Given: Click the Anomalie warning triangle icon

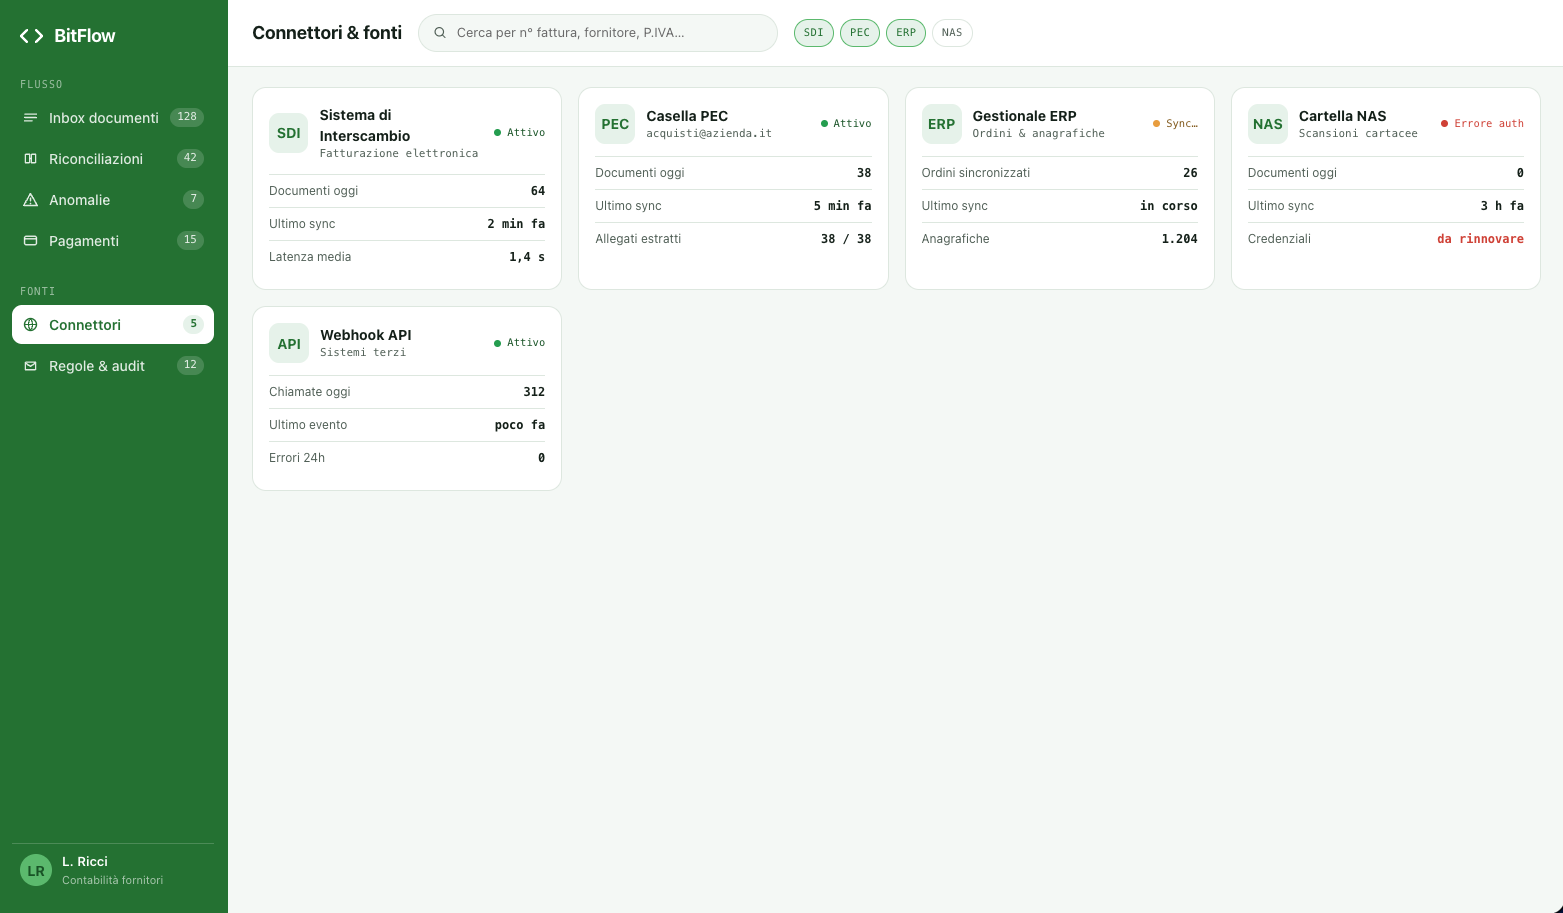Looking at the screenshot, I should [x=30, y=200].
